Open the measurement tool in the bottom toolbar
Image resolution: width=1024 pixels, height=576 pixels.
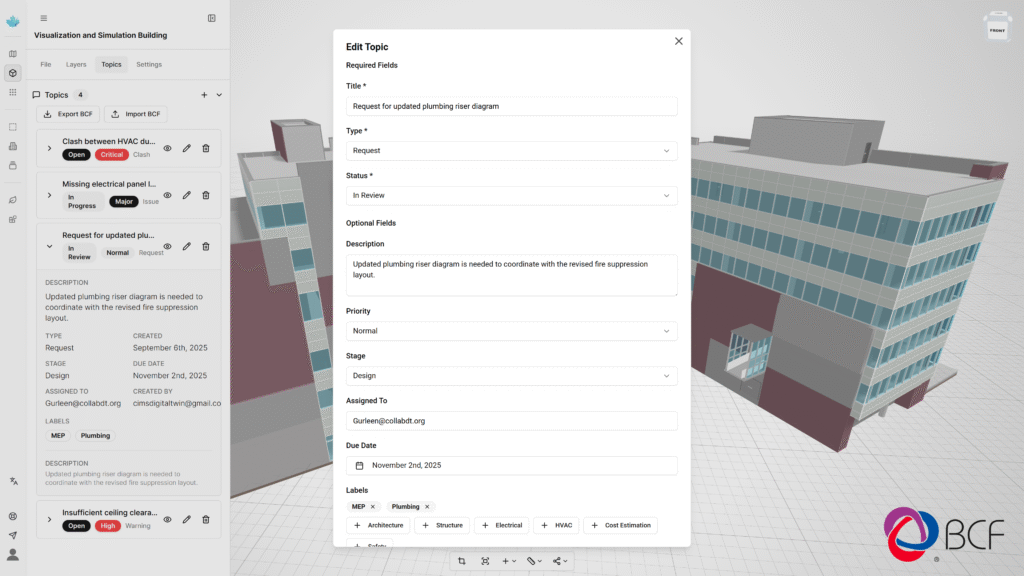tap(533, 561)
